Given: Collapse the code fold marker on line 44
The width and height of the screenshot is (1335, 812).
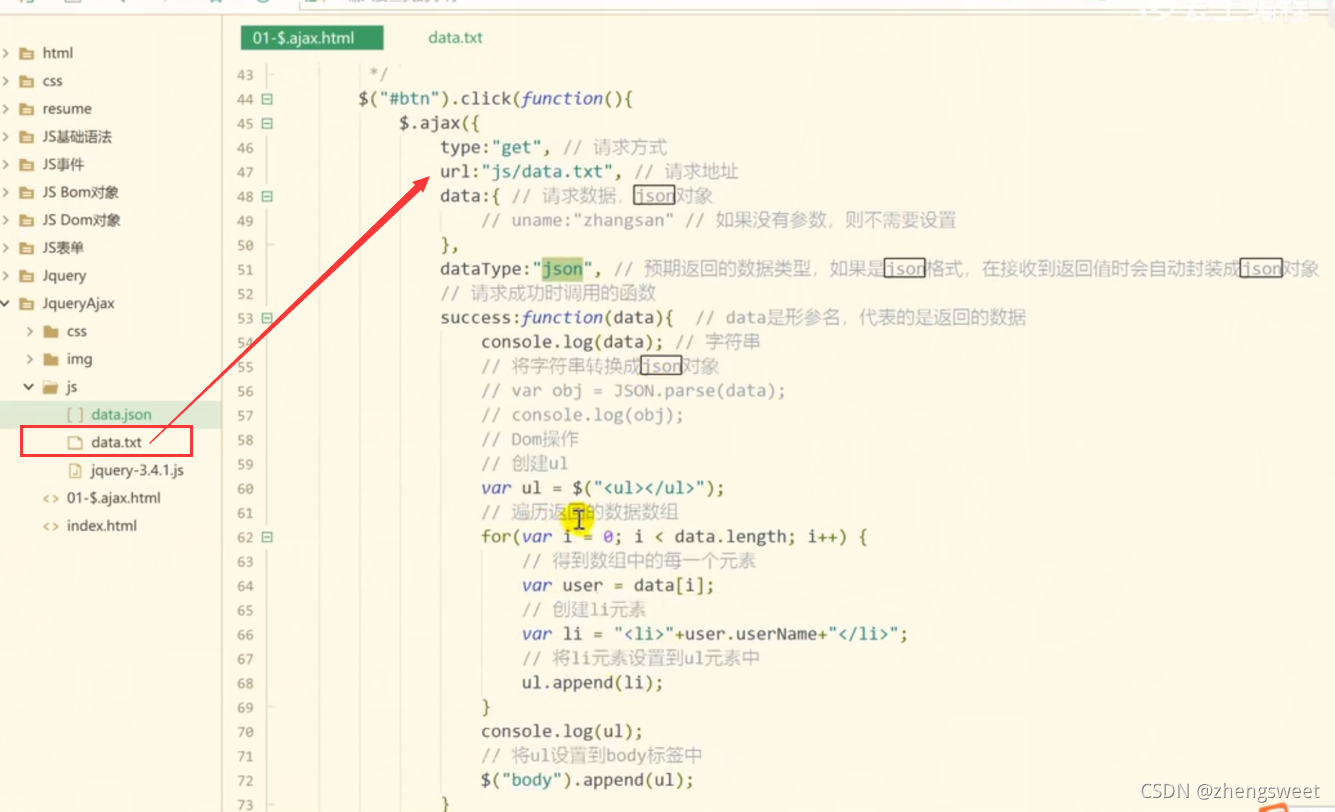Looking at the screenshot, I should [265, 98].
